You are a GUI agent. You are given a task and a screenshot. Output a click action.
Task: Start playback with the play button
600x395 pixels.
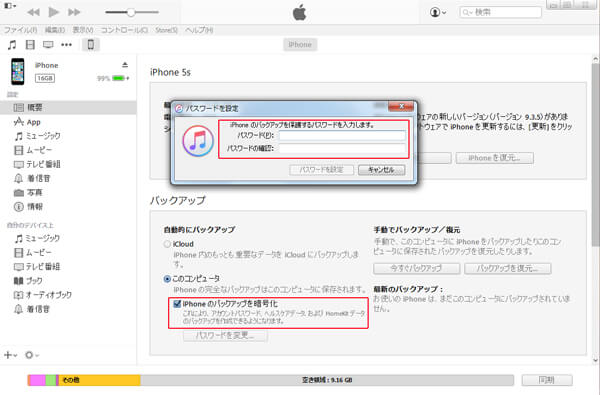54,12
